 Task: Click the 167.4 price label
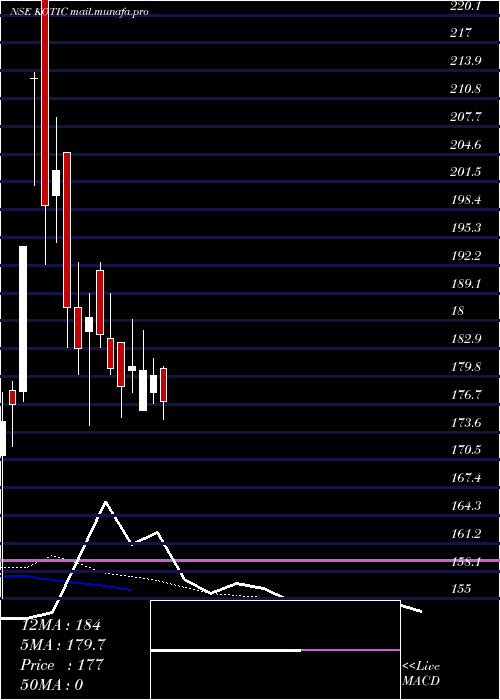465,478
